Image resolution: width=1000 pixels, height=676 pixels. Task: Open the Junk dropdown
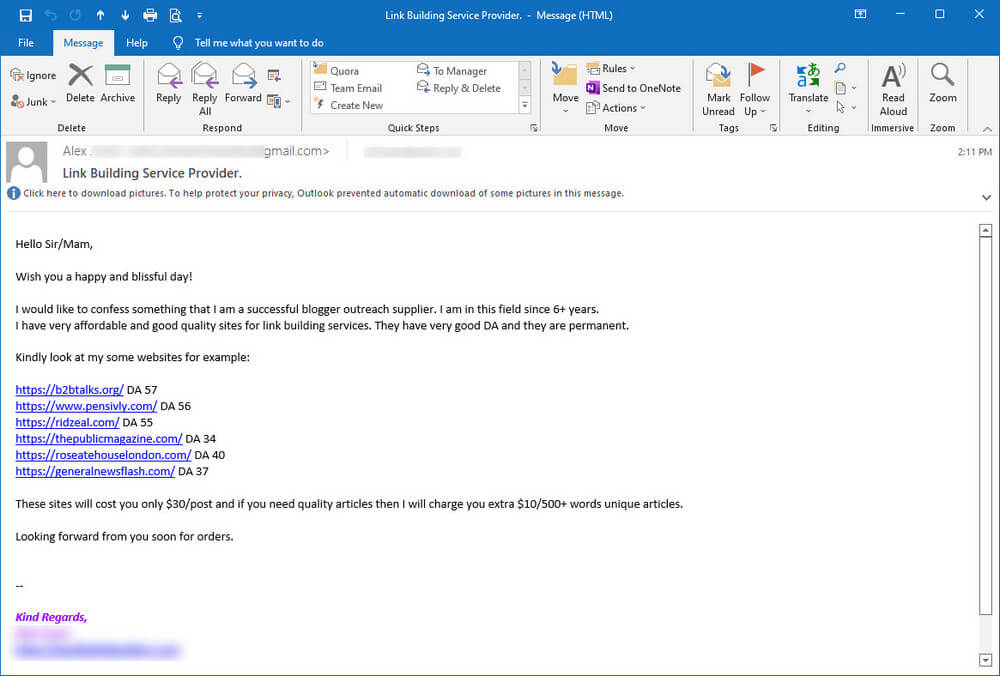coord(33,101)
